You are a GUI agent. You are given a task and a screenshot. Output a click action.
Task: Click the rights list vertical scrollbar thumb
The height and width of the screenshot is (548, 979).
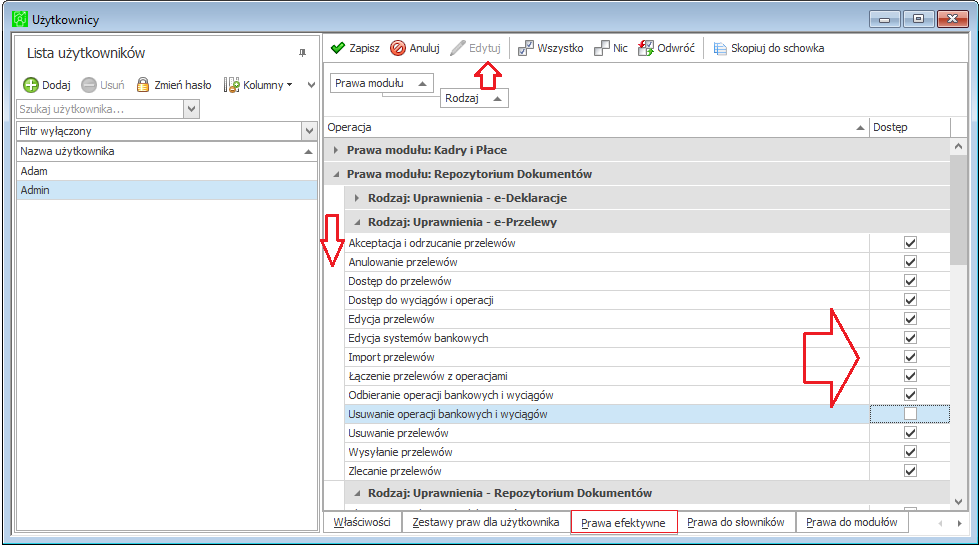[958, 210]
